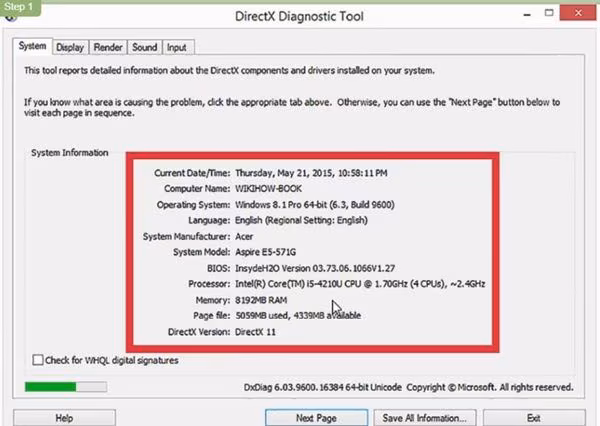Switch to the System tab

point(33,46)
